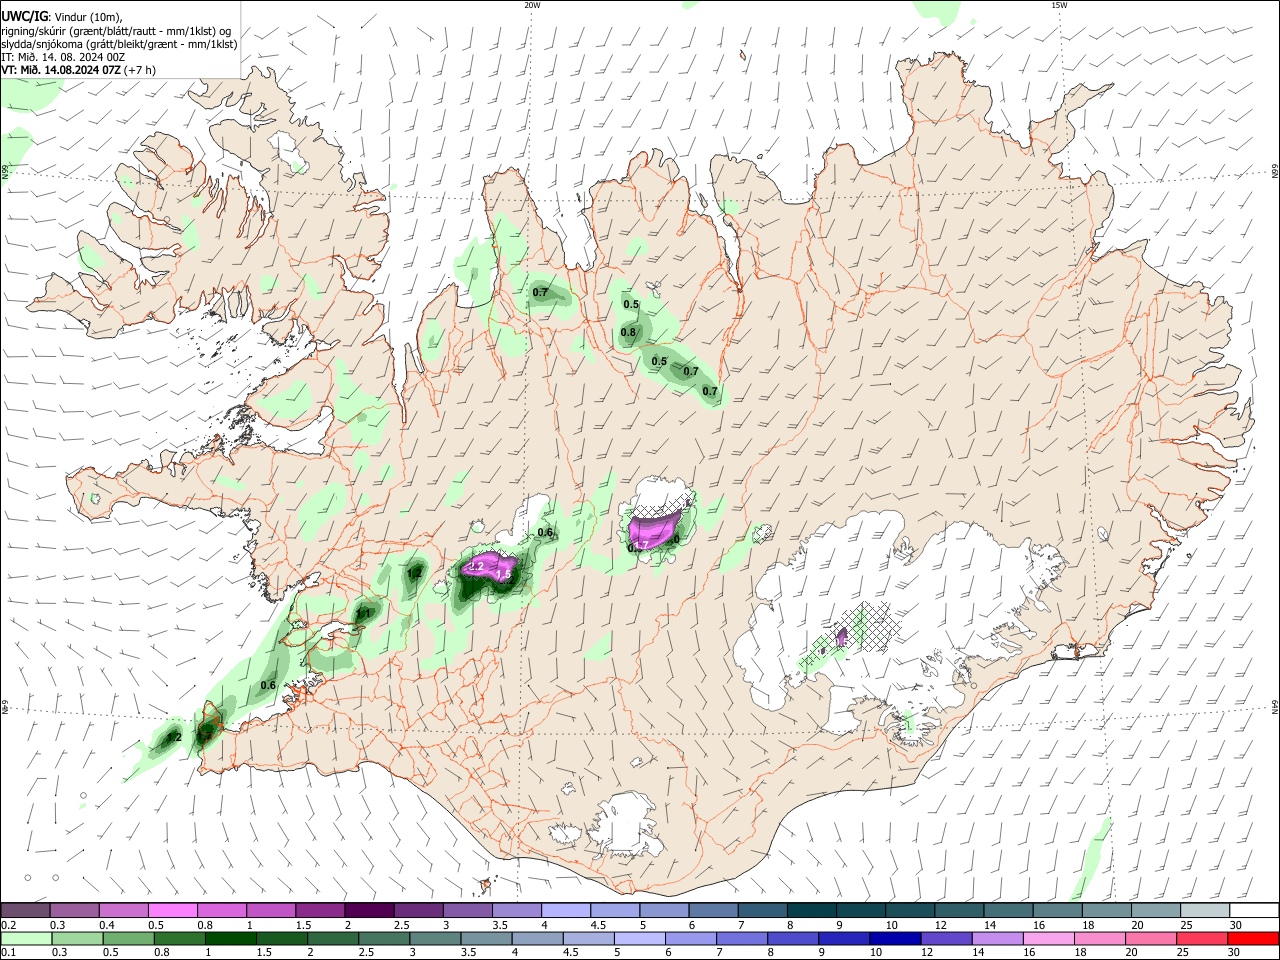The image size is (1280, 960).
Task: Click the '1.1' precipitation value on the map
Action: click(365, 613)
